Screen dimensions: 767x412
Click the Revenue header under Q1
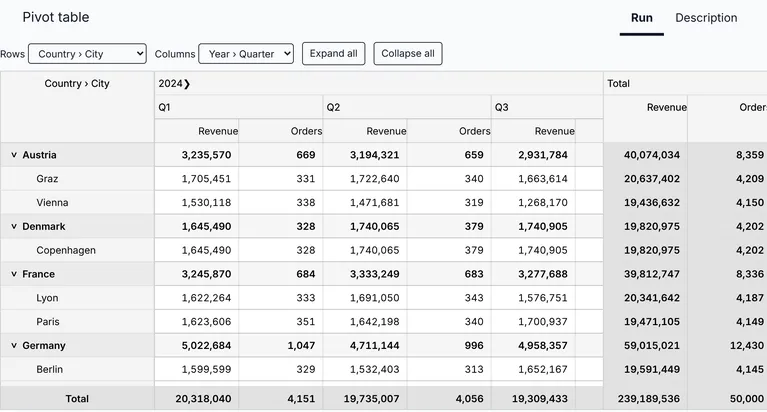[x=197, y=131]
